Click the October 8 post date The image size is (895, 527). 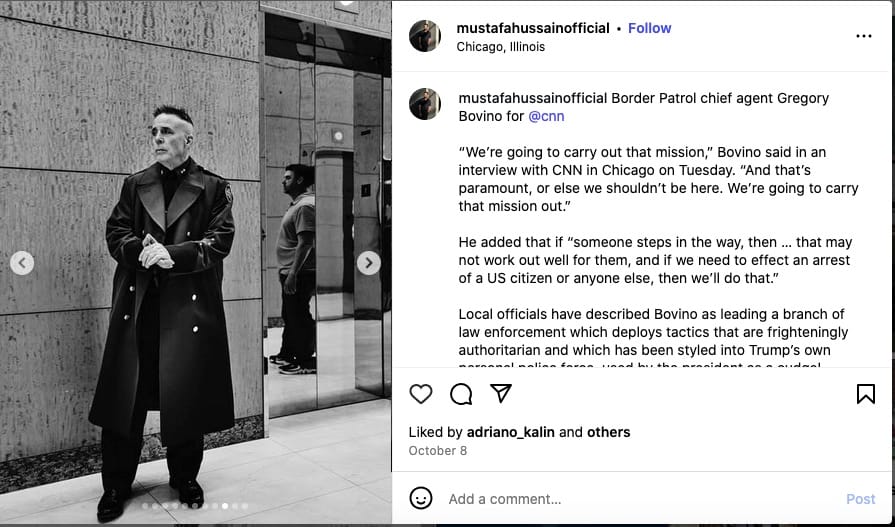pyautogui.click(x=438, y=450)
